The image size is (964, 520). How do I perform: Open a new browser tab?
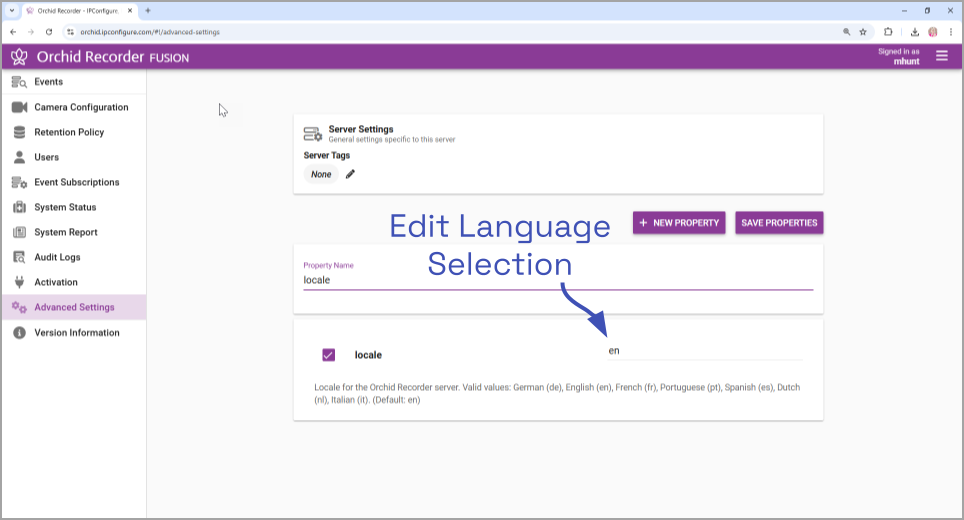click(x=148, y=10)
